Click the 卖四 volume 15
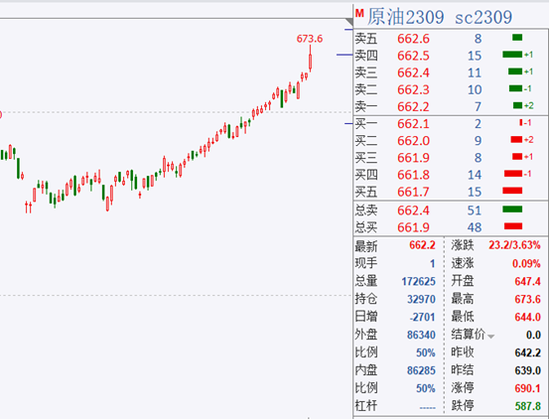The image size is (550, 420). [x=474, y=55]
